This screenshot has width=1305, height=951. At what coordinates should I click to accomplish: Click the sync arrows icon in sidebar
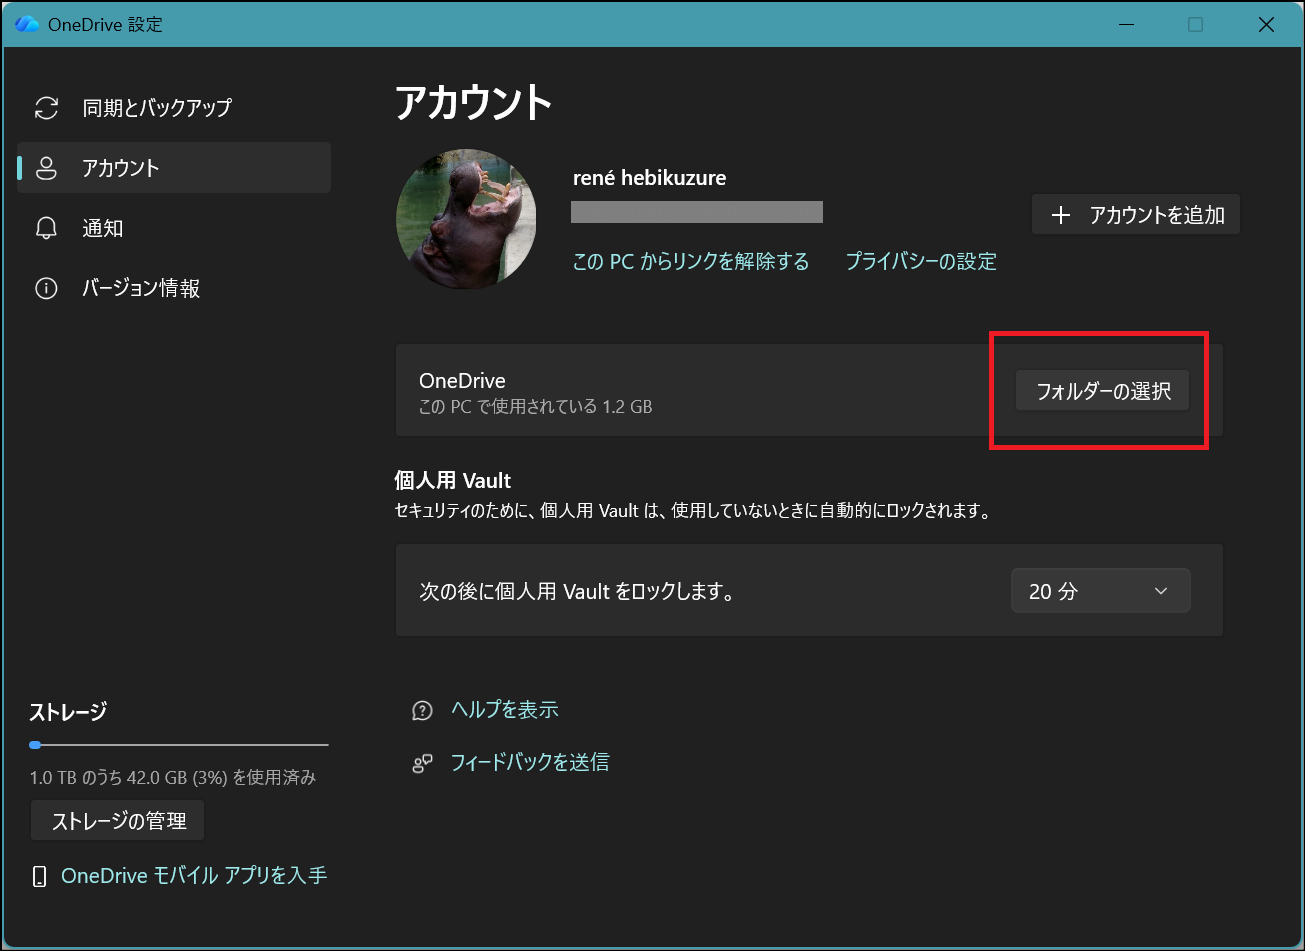coord(46,107)
